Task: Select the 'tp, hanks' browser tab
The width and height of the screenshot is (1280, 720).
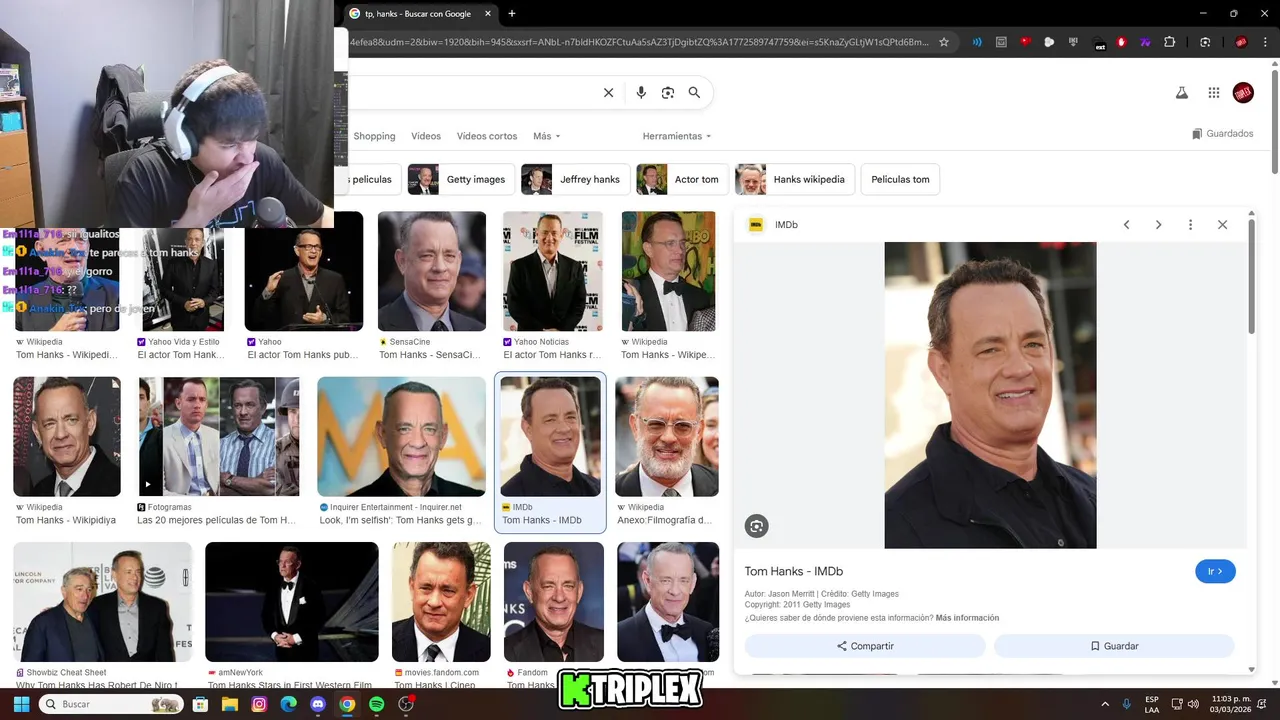Action: click(420, 14)
